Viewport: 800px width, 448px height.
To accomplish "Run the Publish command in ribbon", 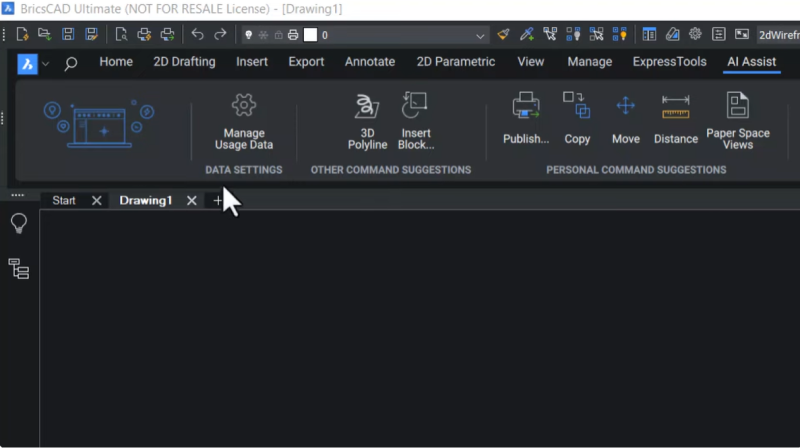I will [526, 118].
